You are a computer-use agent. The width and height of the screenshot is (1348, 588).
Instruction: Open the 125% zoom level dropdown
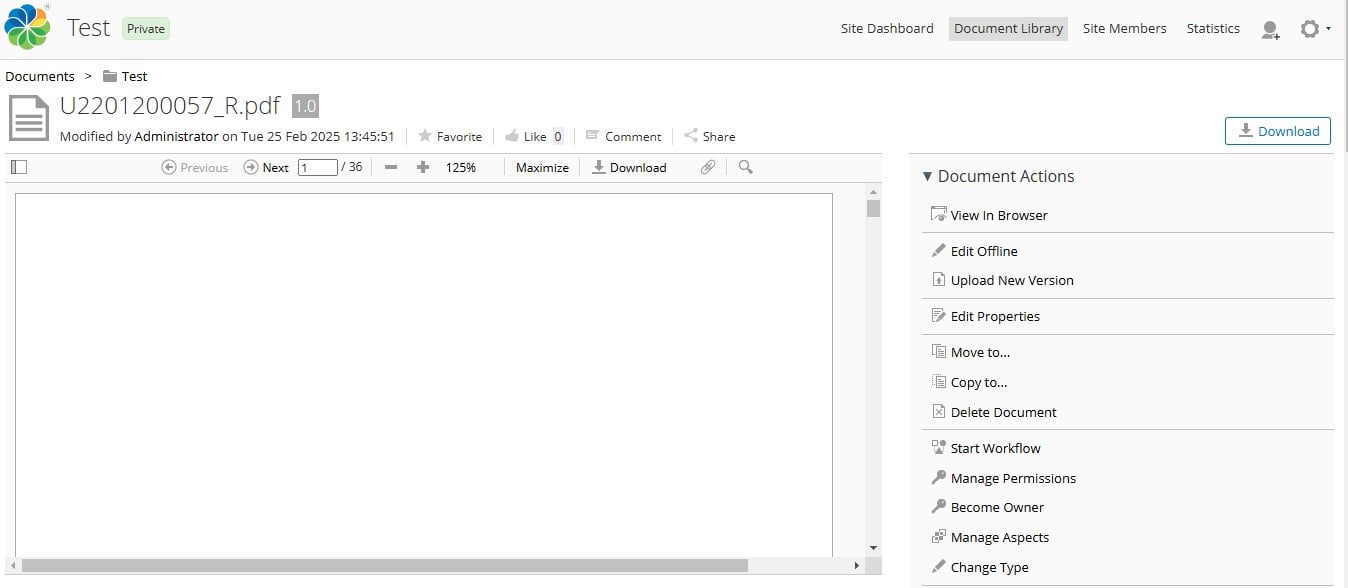pos(461,167)
